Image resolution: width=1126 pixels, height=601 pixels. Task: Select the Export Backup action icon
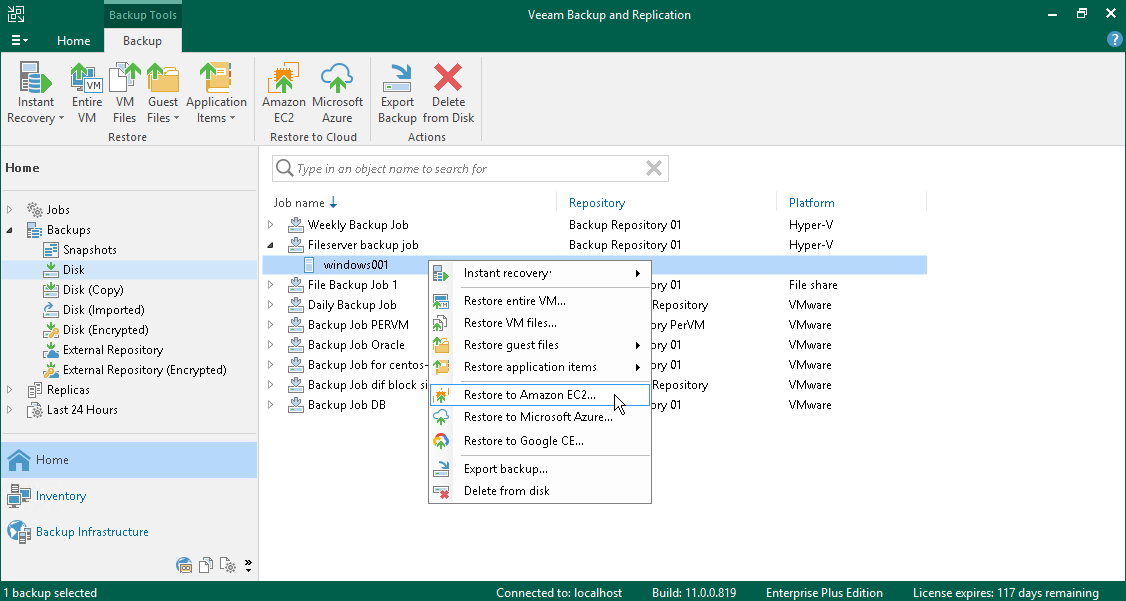tap(397, 90)
